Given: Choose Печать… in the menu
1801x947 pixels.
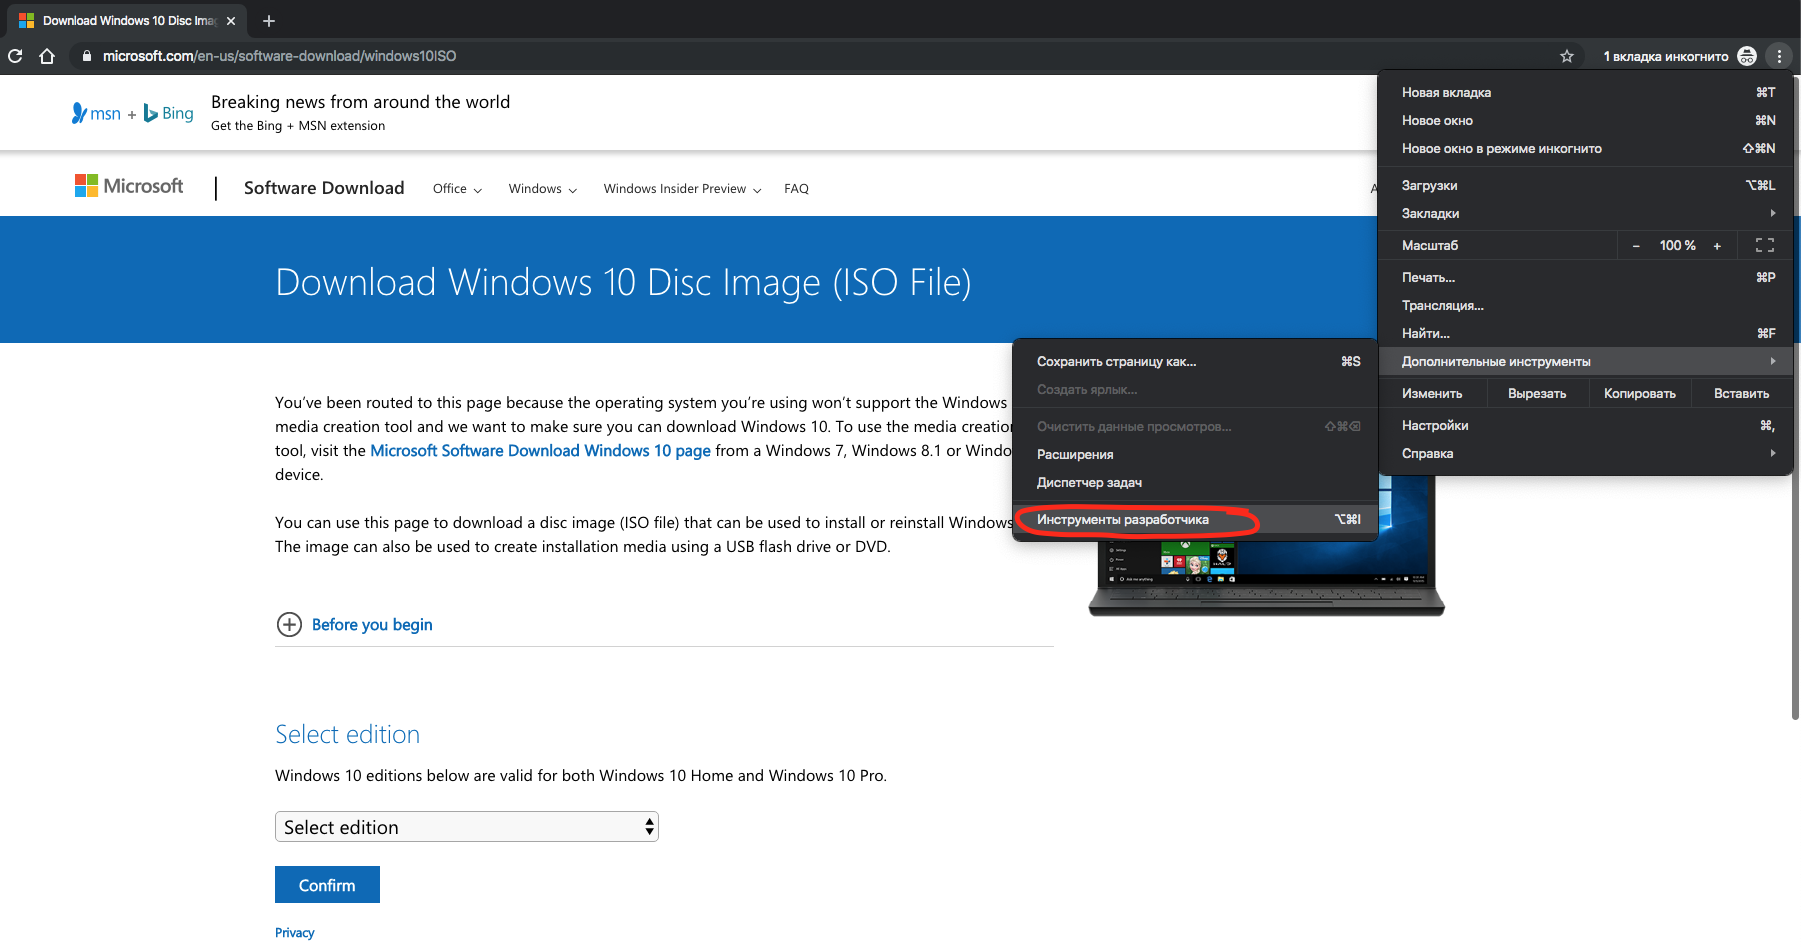Looking at the screenshot, I should 1585,277.
